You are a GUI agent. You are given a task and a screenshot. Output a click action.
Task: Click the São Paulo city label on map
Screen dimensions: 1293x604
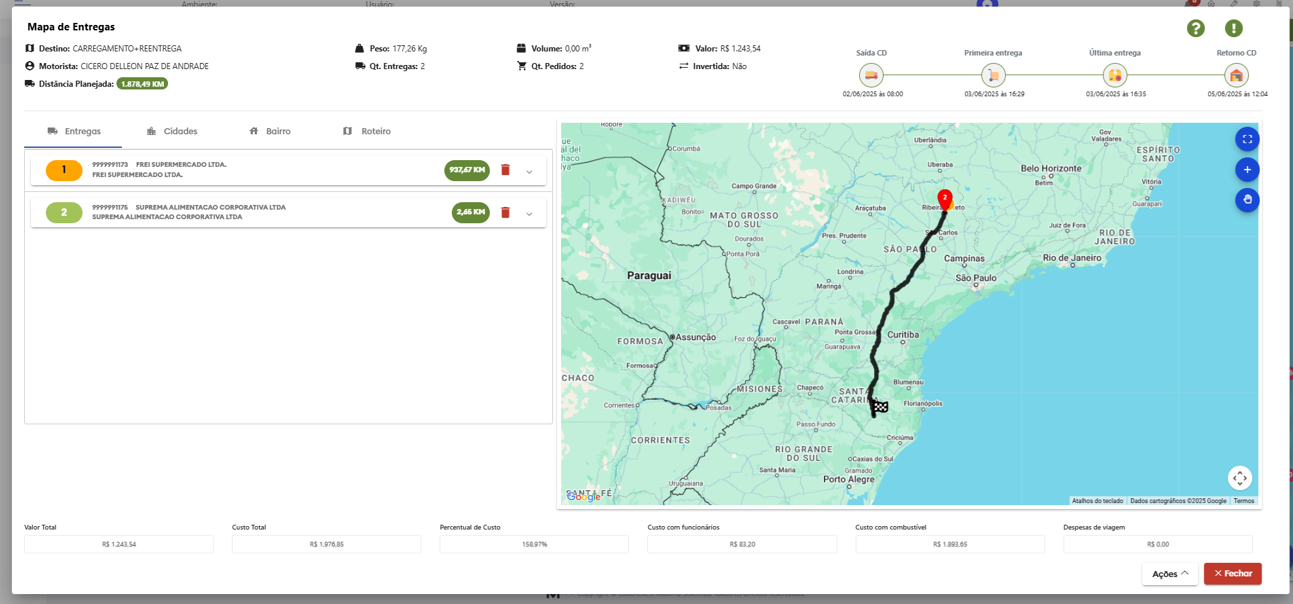click(976, 278)
